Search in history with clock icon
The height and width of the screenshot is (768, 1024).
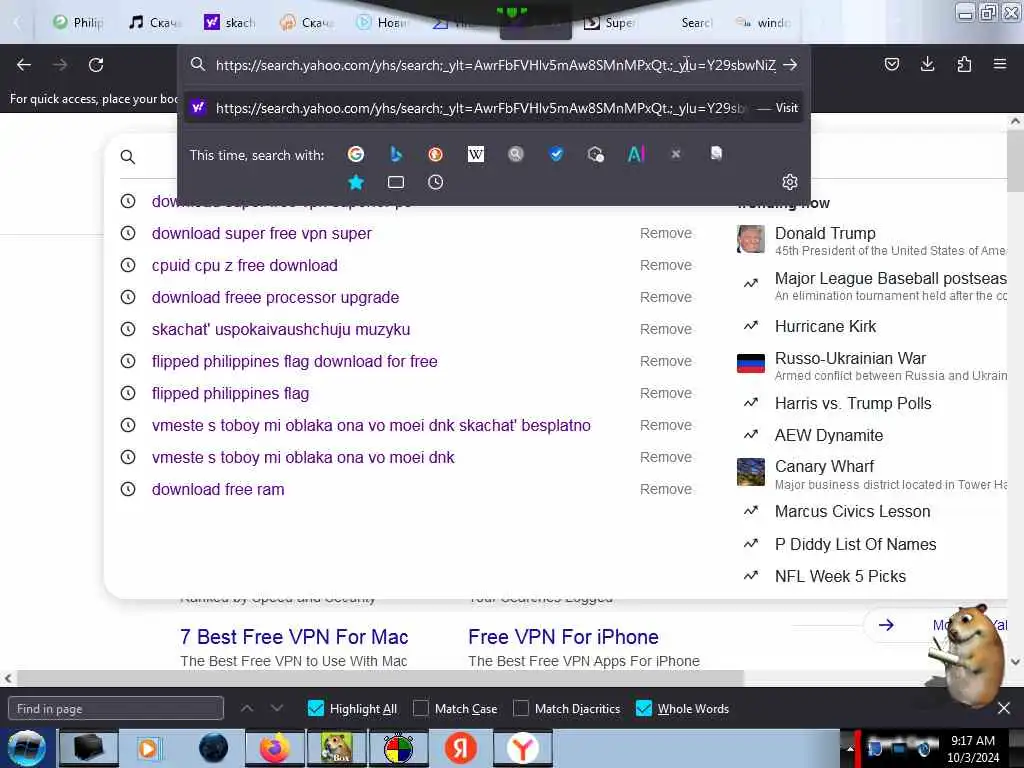(x=436, y=182)
